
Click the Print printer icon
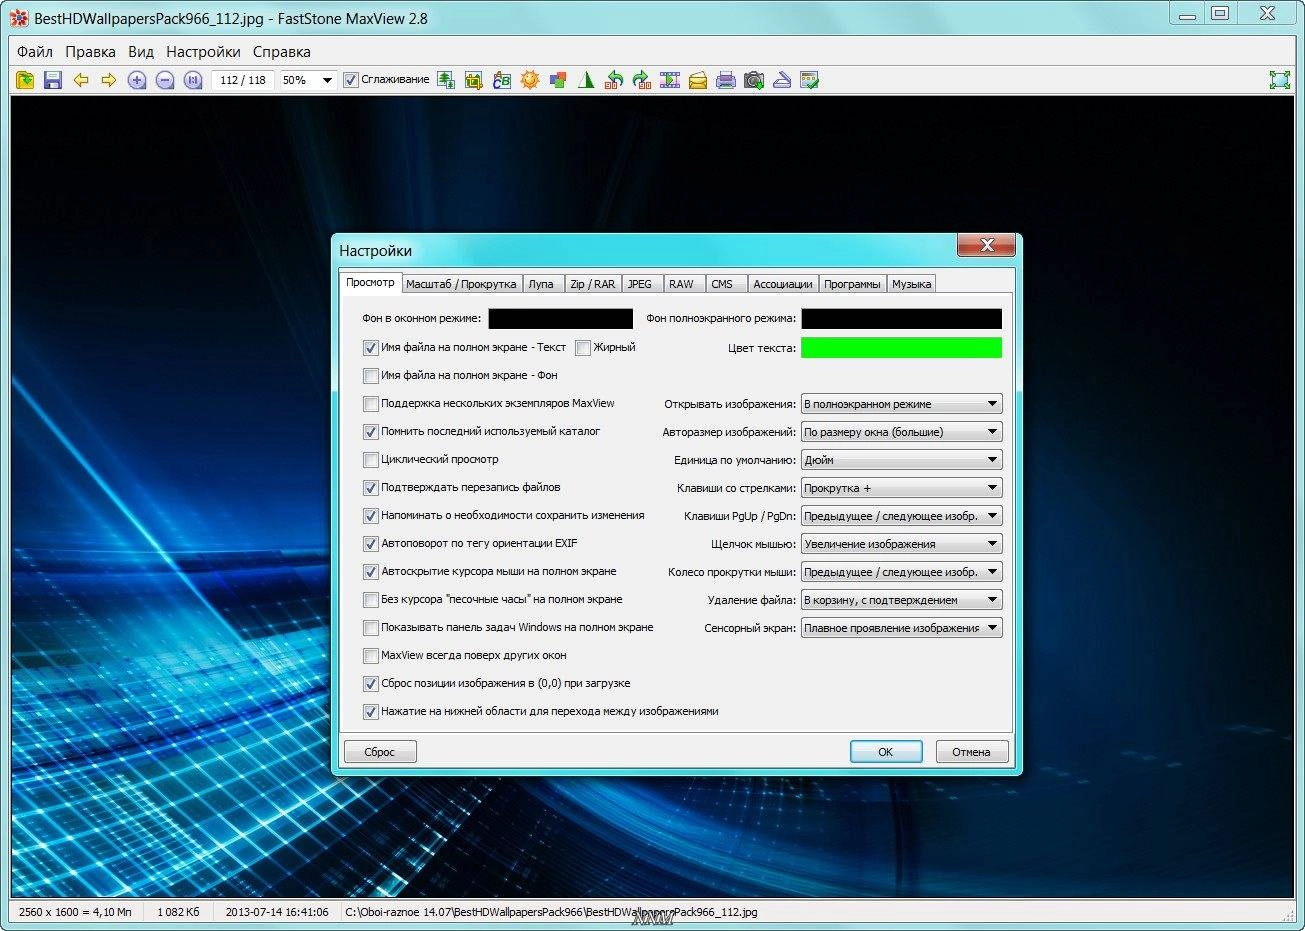pyautogui.click(x=726, y=80)
